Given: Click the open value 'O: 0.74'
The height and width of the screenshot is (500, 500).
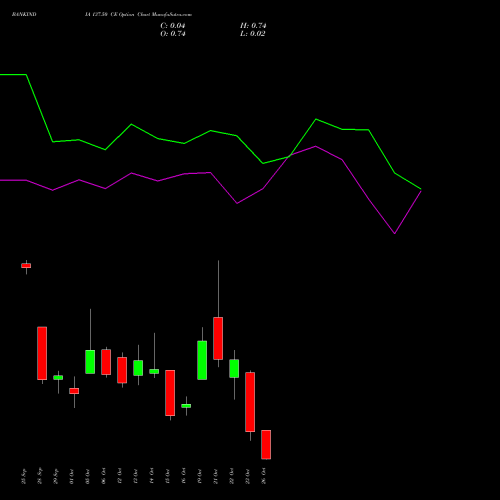Looking at the screenshot, I should tap(173, 34).
